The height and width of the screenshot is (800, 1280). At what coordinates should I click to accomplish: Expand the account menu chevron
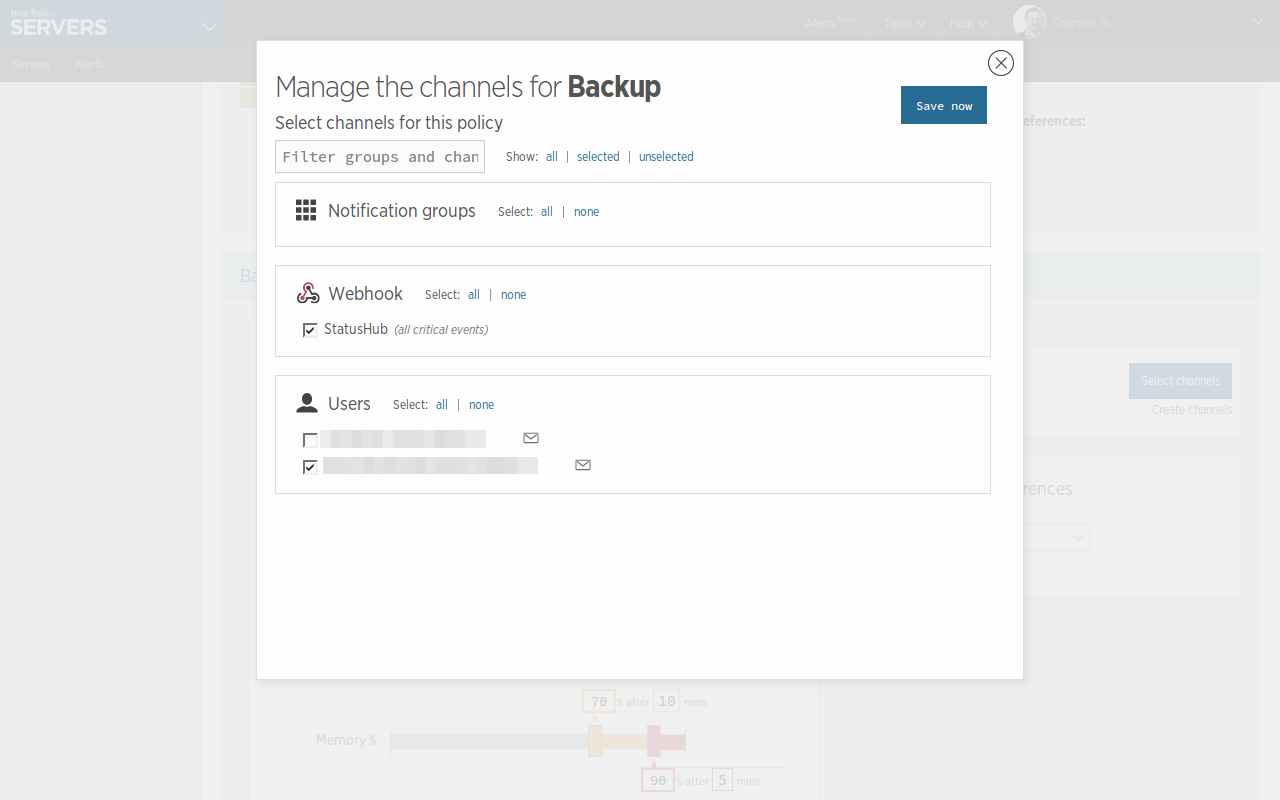[1258, 21]
